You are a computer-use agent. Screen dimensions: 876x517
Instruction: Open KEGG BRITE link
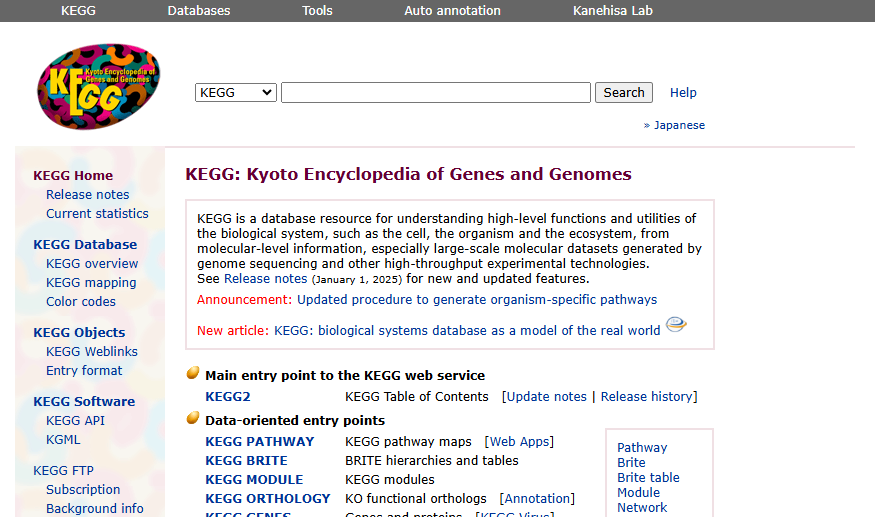246,461
